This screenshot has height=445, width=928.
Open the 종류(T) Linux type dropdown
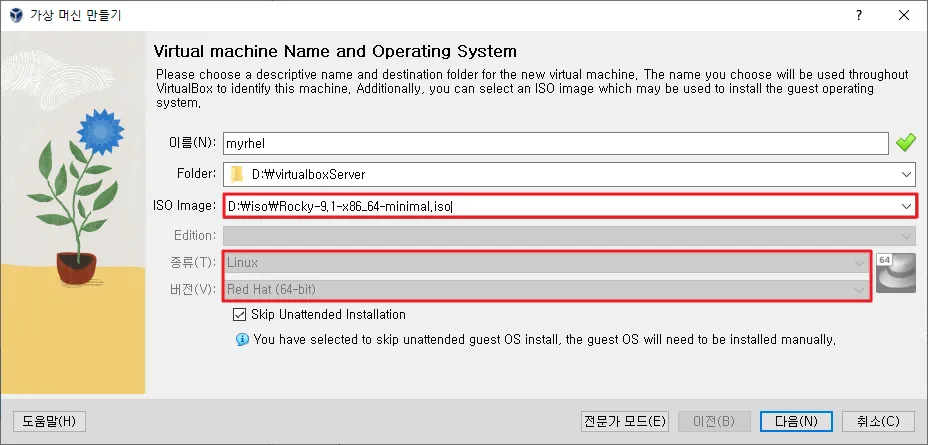pyautogui.click(x=546, y=263)
